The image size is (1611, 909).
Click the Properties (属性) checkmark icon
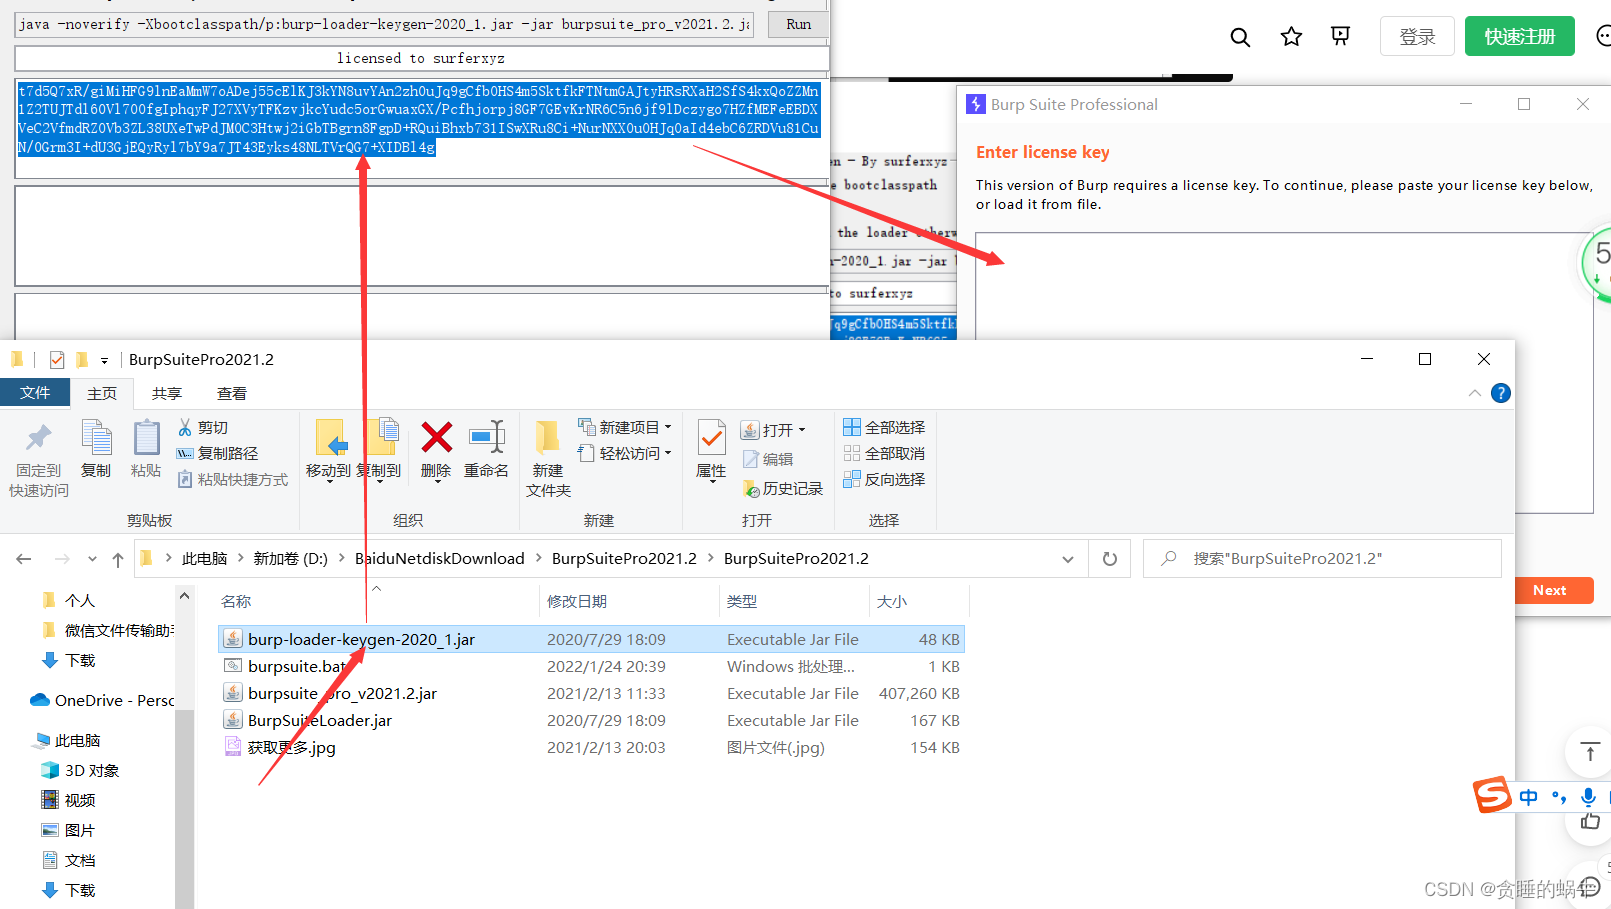coord(712,438)
